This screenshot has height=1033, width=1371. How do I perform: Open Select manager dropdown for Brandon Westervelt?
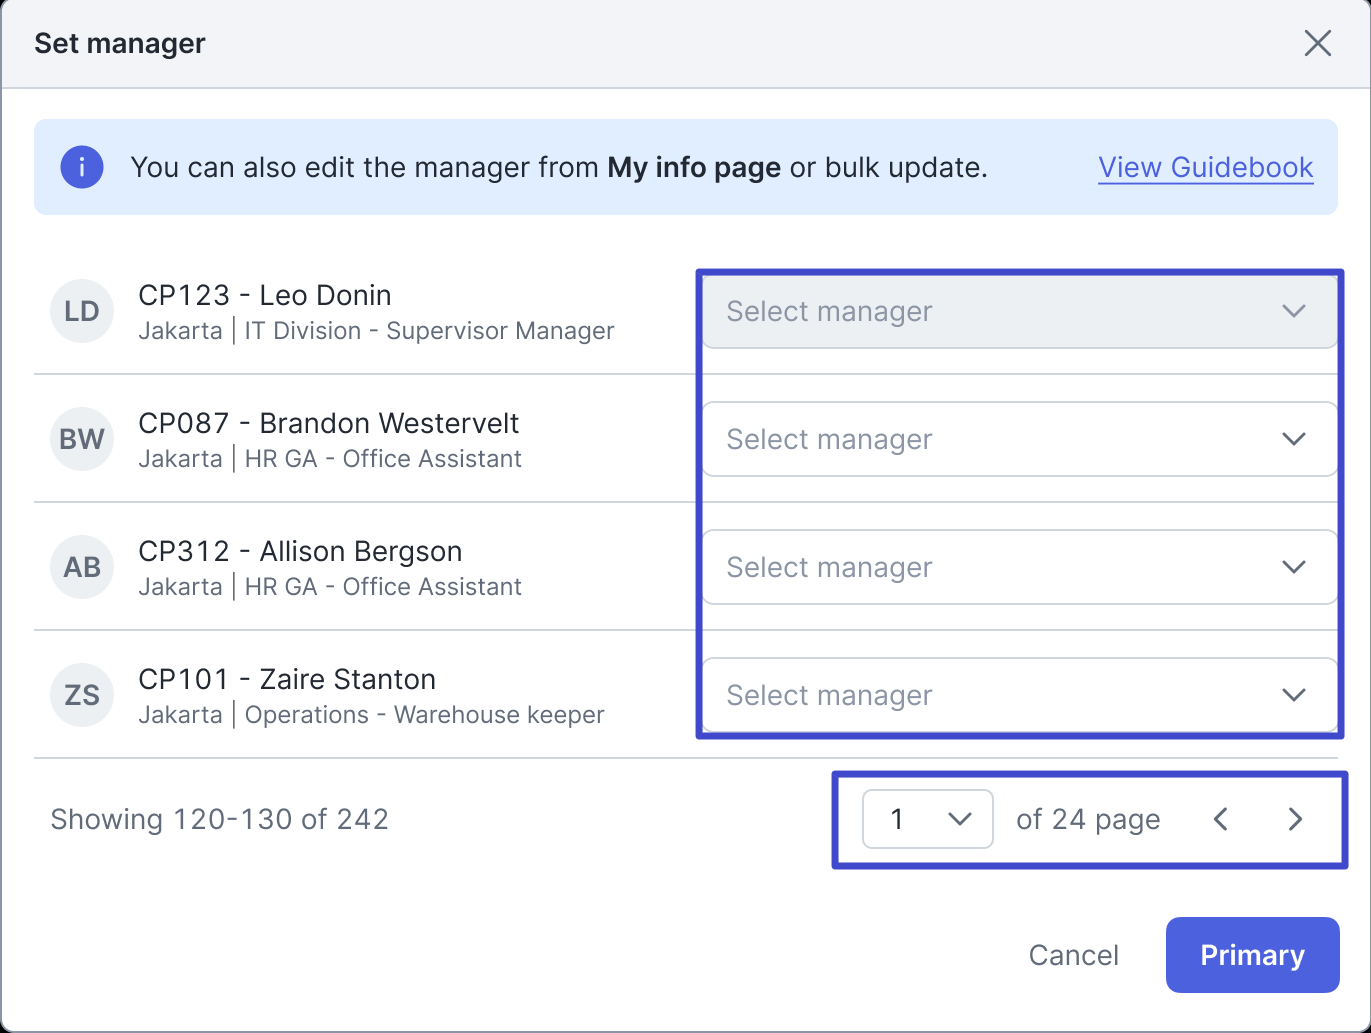click(1018, 439)
